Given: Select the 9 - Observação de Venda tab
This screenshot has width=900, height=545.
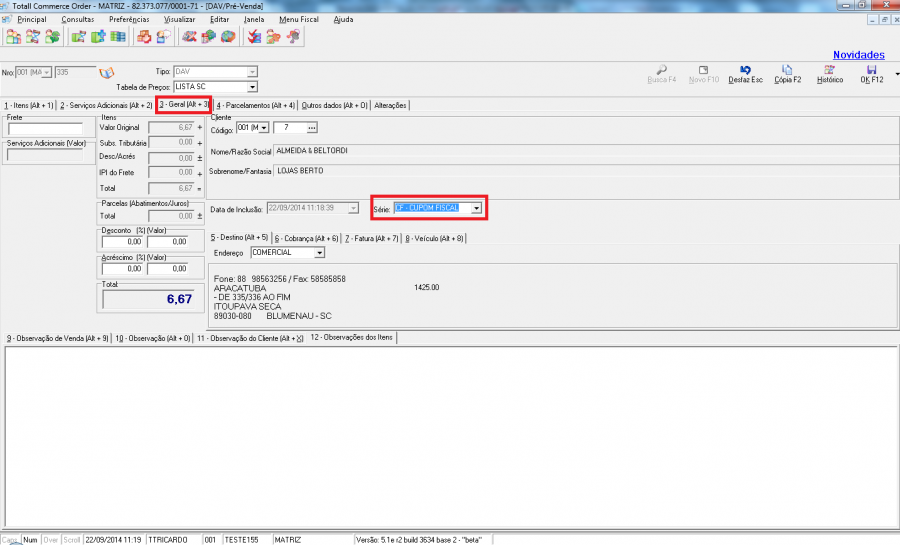Looking at the screenshot, I should (55, 338).
